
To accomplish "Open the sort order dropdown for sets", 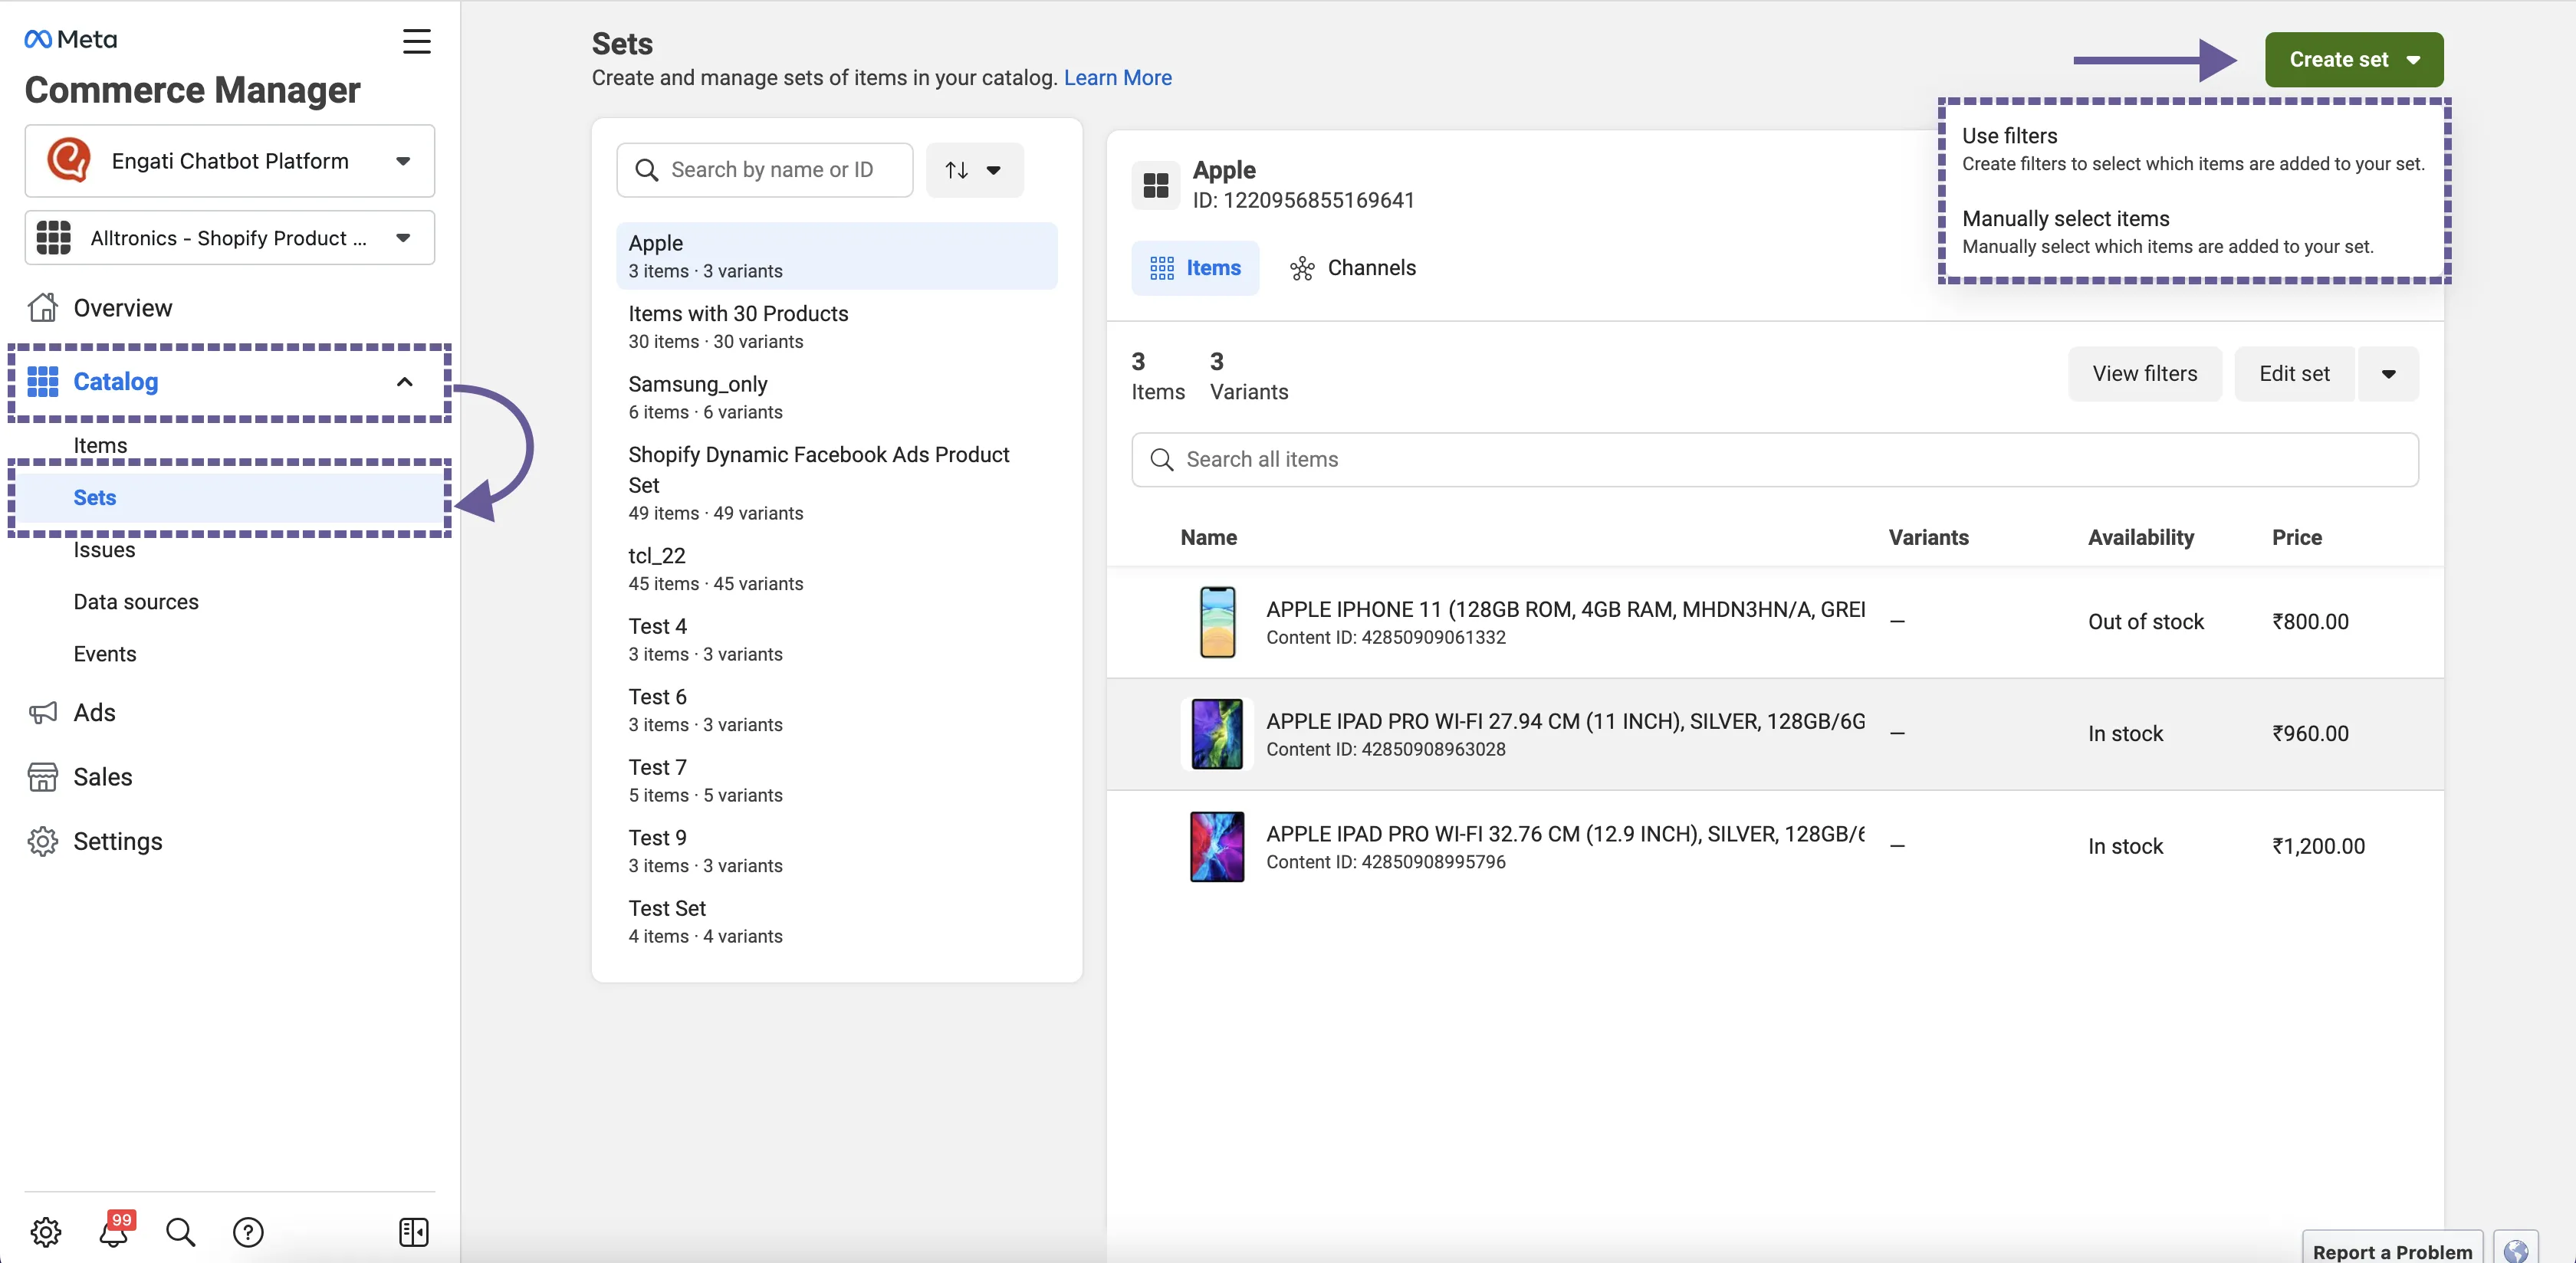I will [x=974, y=170].
